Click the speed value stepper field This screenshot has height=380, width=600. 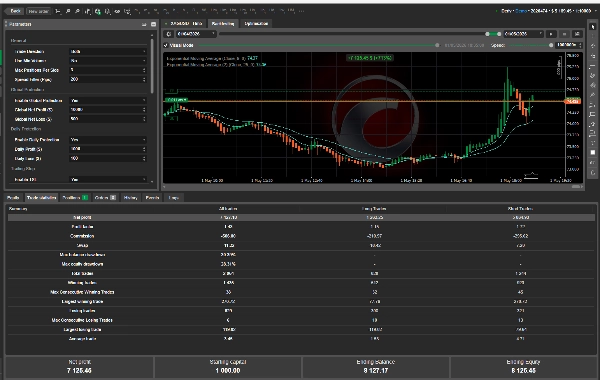569,45
